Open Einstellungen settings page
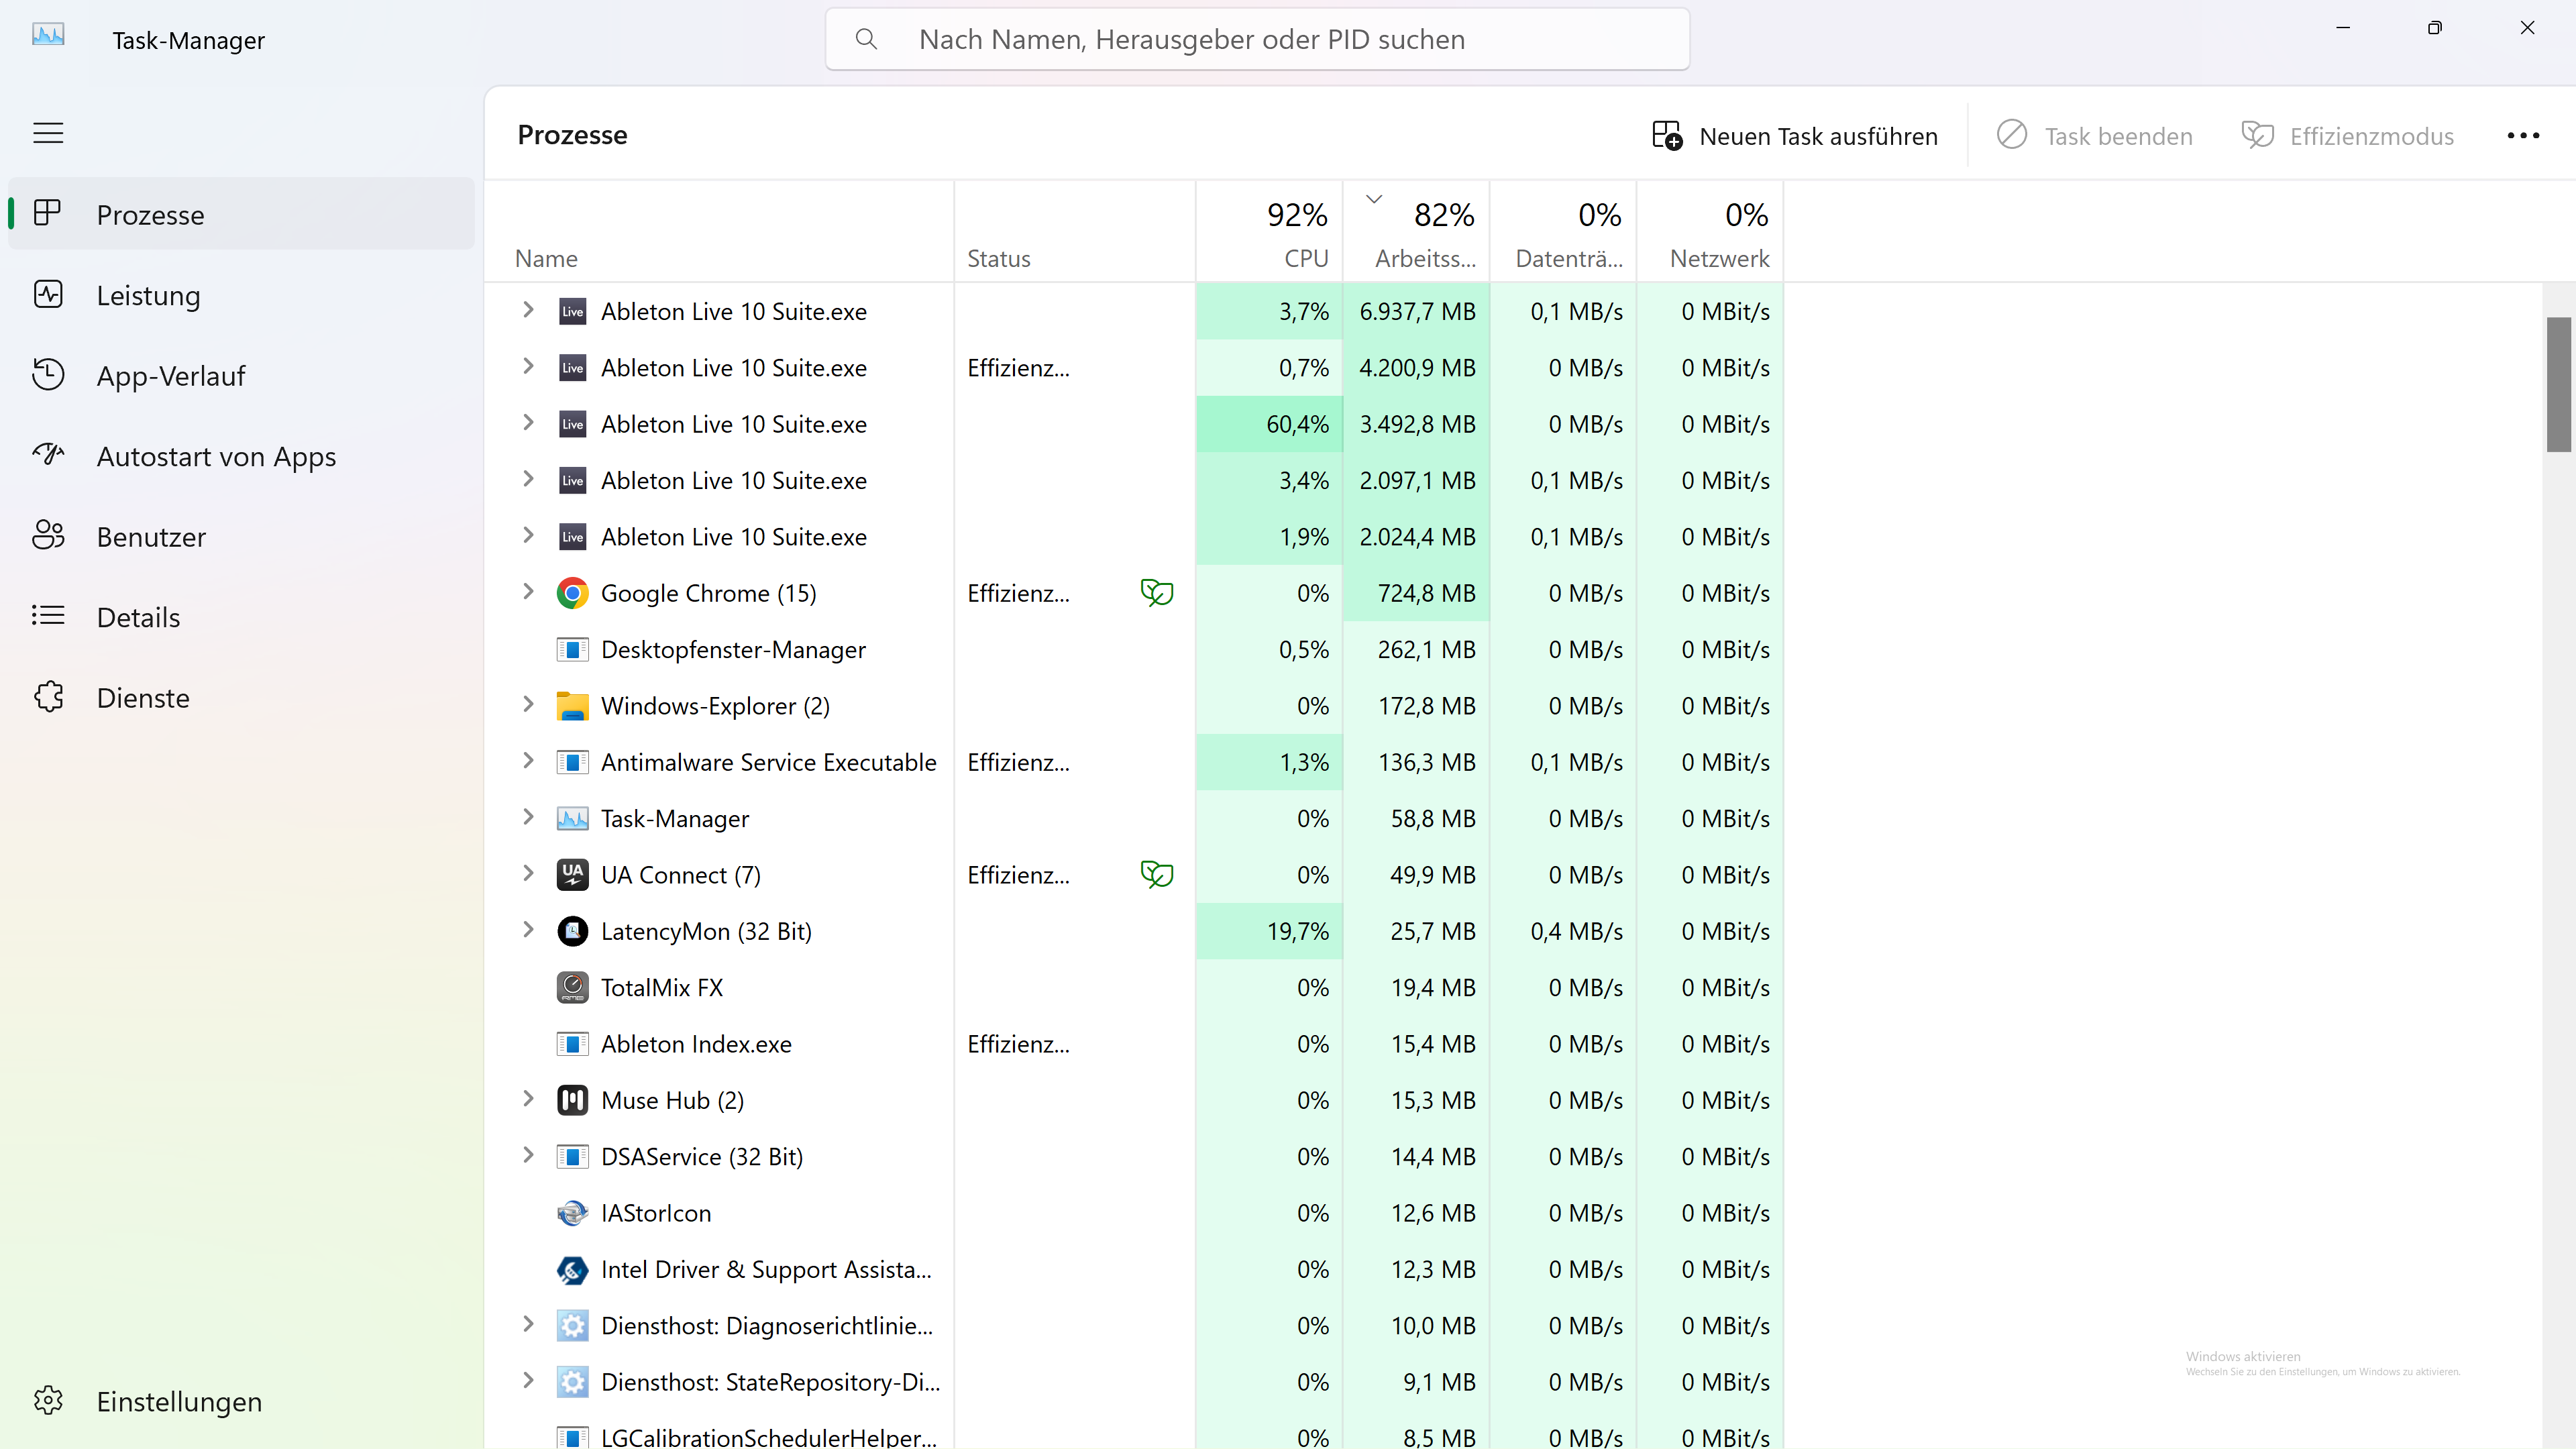 click(241, 1401)
